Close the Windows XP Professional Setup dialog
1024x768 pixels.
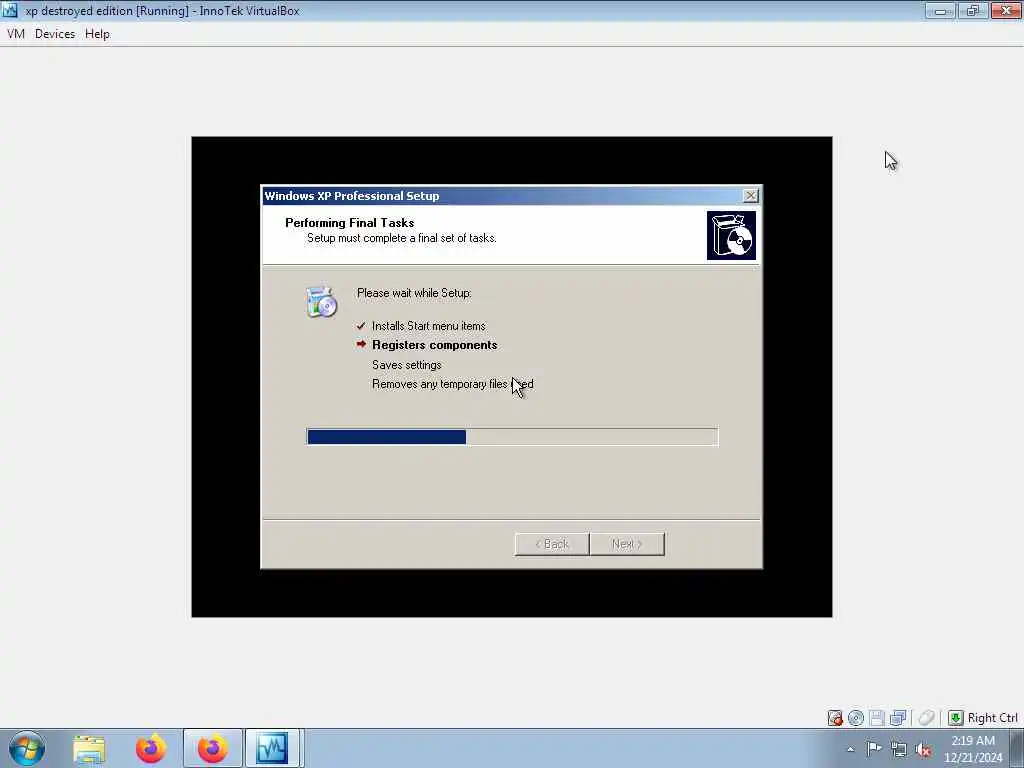coord(751,195)
